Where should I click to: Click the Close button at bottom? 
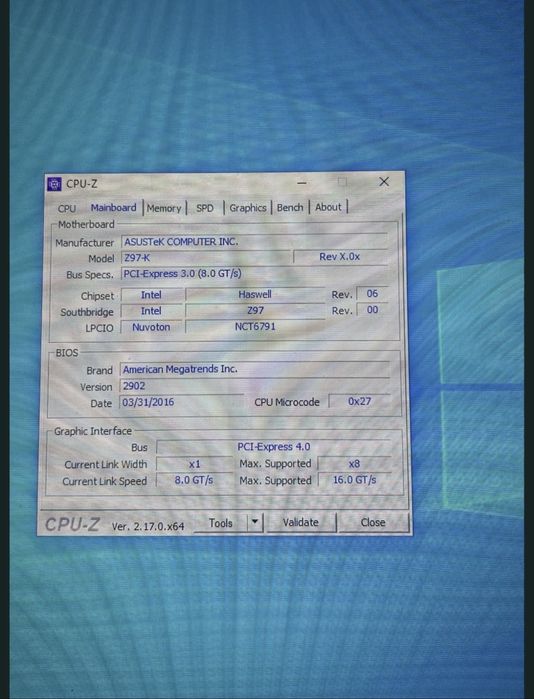[373, 522]
